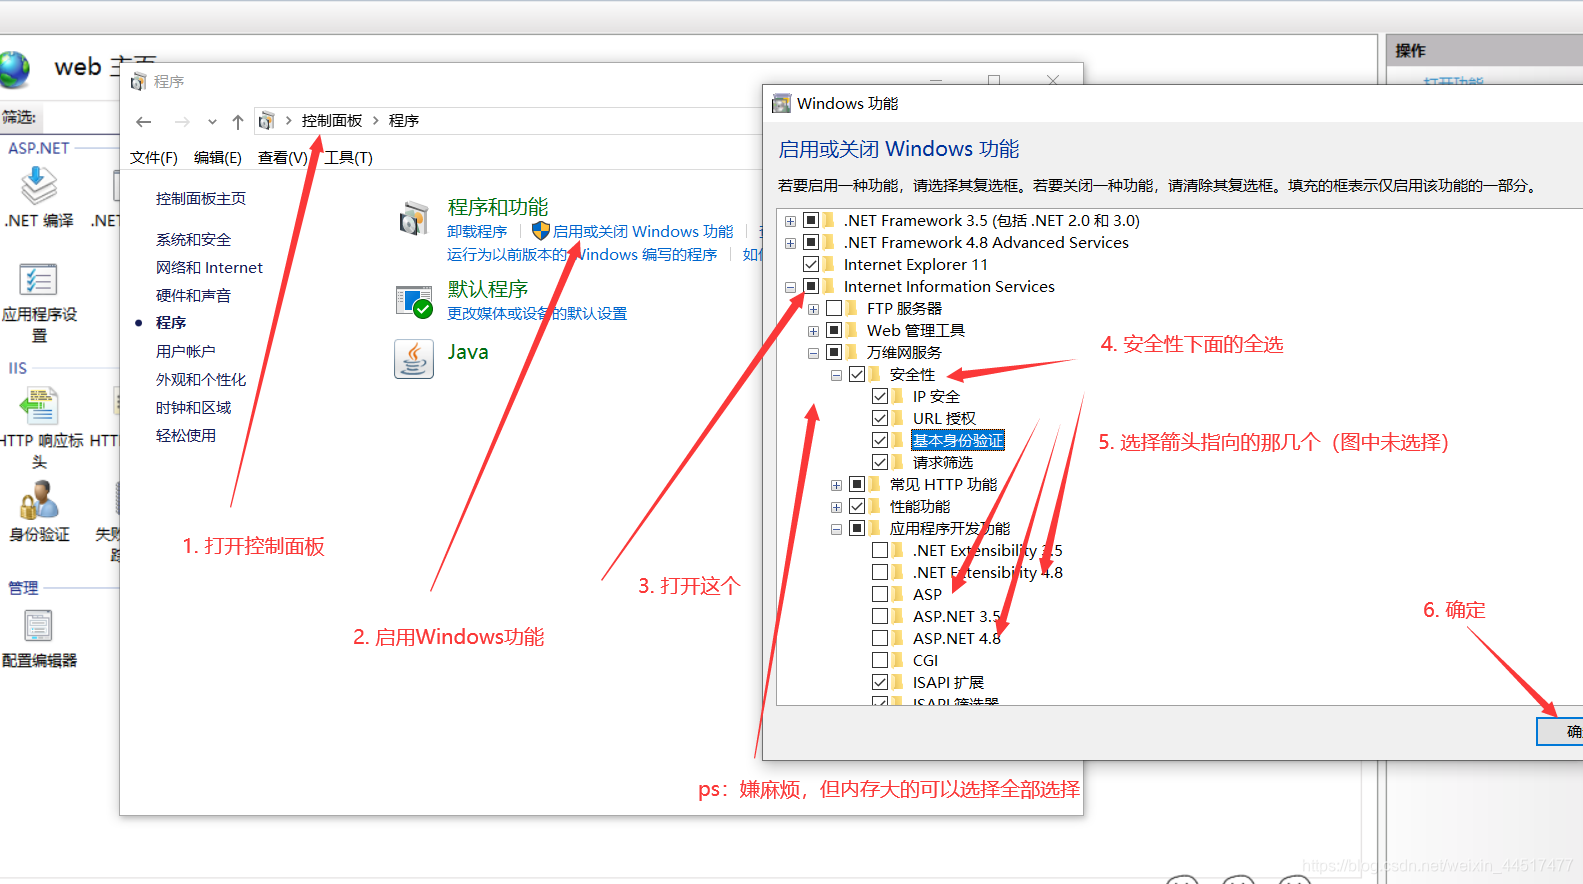Open the 查看(V) menu
The width and height of the screenshot is (1583, 884).
(x=283, y=158)
